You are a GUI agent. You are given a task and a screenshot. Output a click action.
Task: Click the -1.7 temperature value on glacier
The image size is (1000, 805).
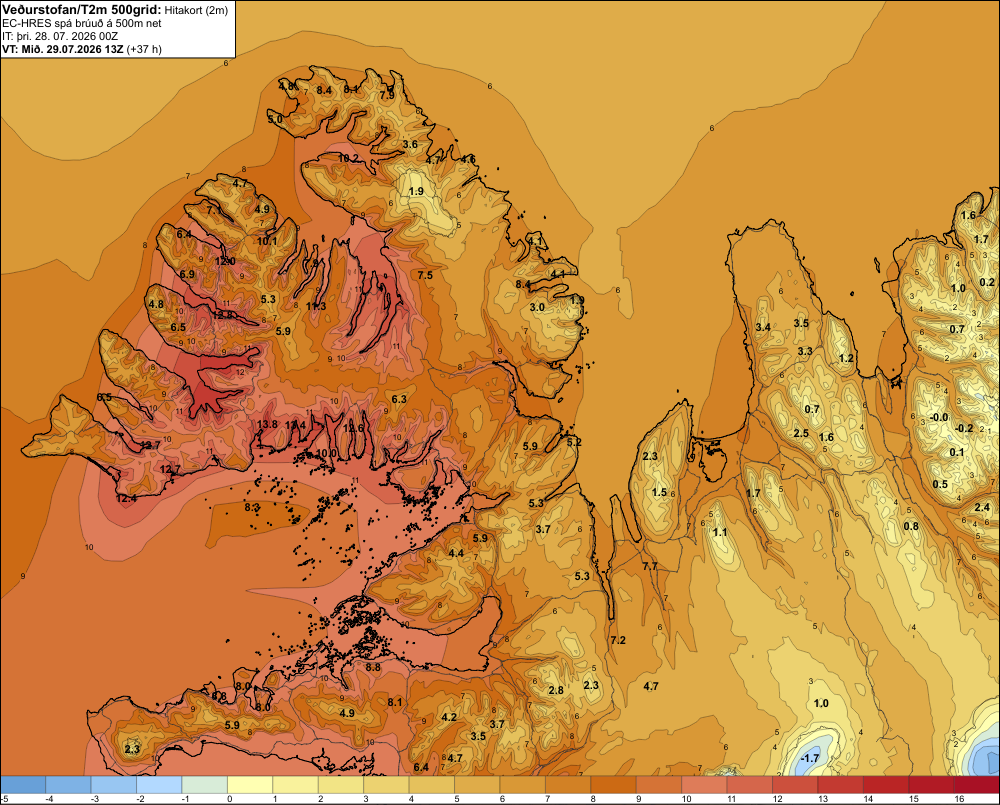coord(809,758)
